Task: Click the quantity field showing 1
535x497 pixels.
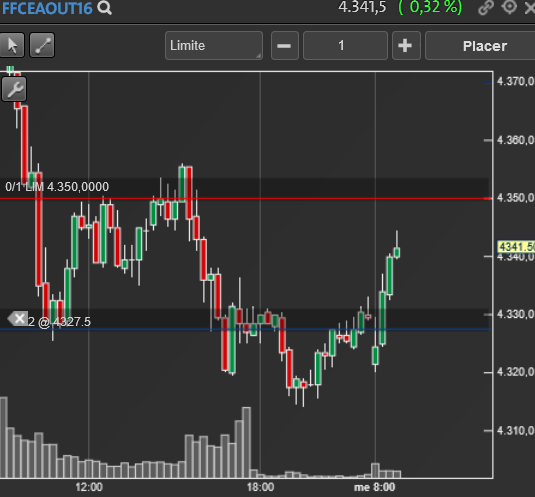Action: pyautogui.click(x=345, y=46)
